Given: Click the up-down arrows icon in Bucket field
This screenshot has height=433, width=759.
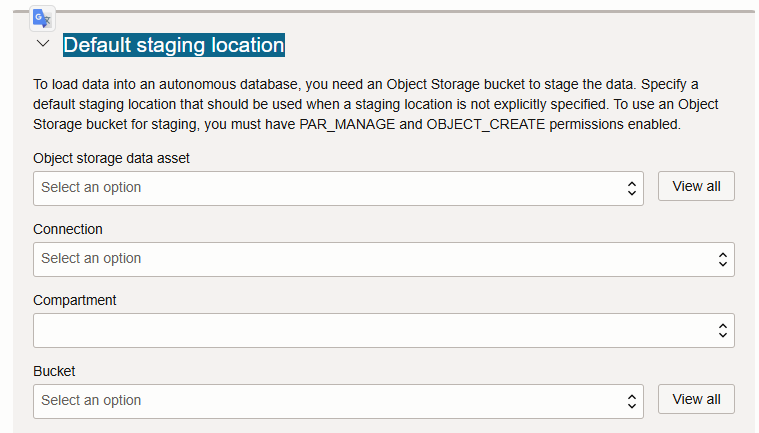Looking at the screenshot, I should (632, 401).
